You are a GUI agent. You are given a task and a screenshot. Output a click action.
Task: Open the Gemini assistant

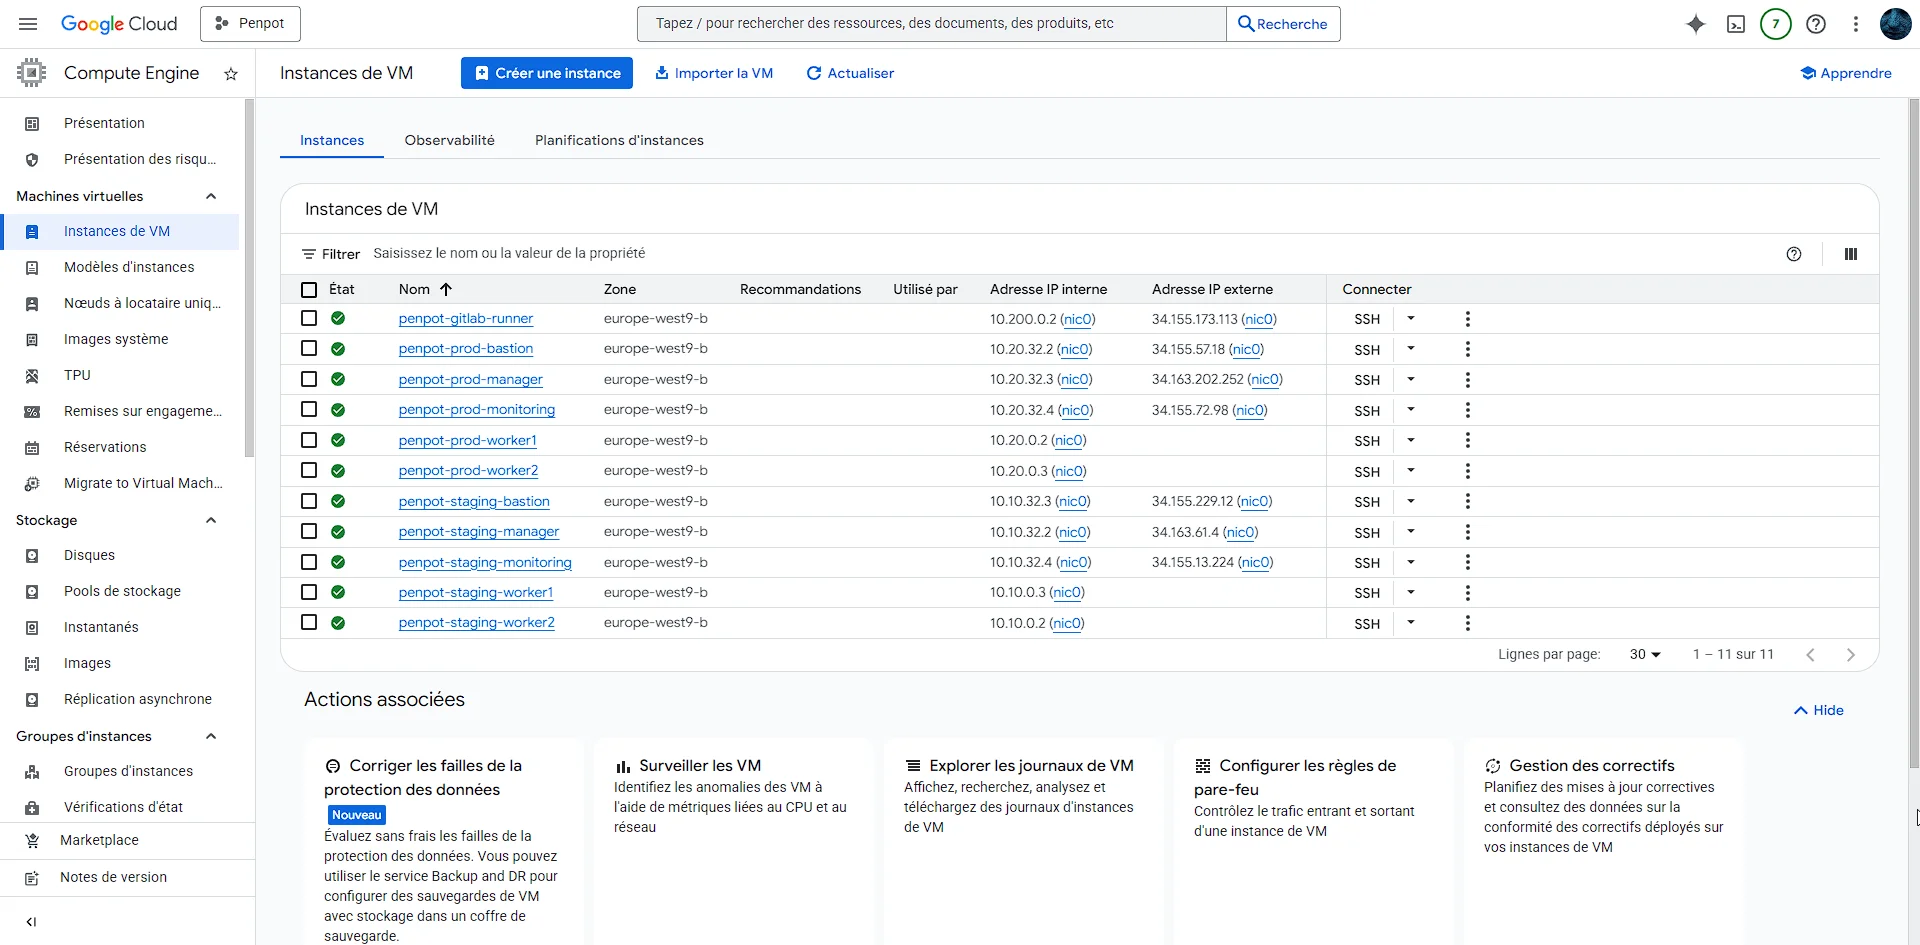click(x=1696, y=23)
